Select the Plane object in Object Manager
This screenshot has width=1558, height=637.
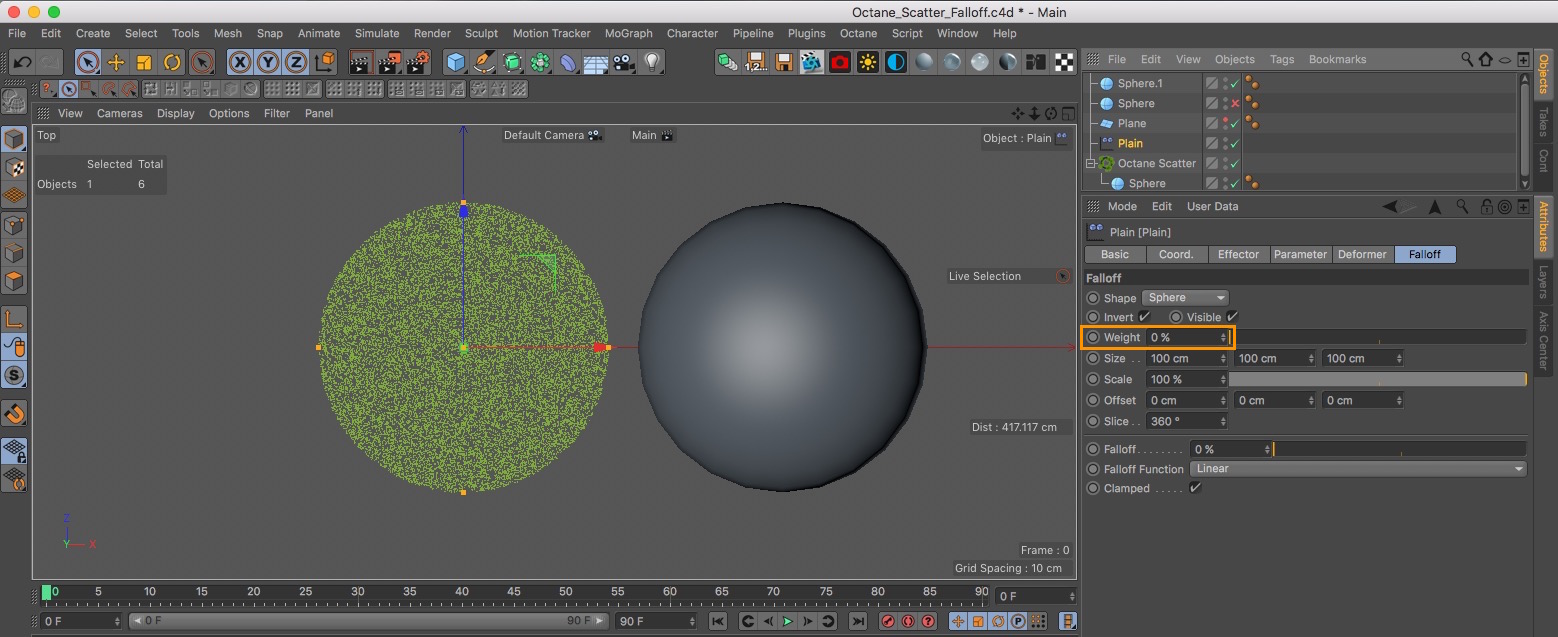(1132, 123)
